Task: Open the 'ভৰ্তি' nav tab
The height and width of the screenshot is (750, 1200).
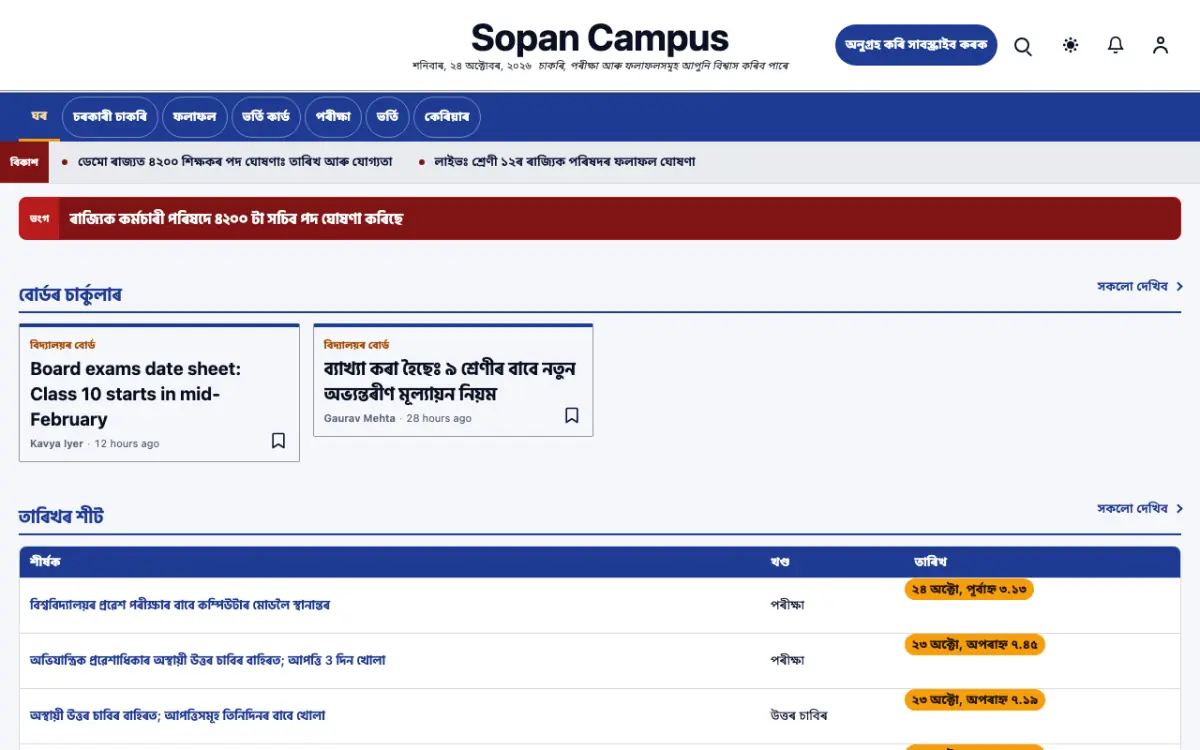Action: [x=387, y=117]
